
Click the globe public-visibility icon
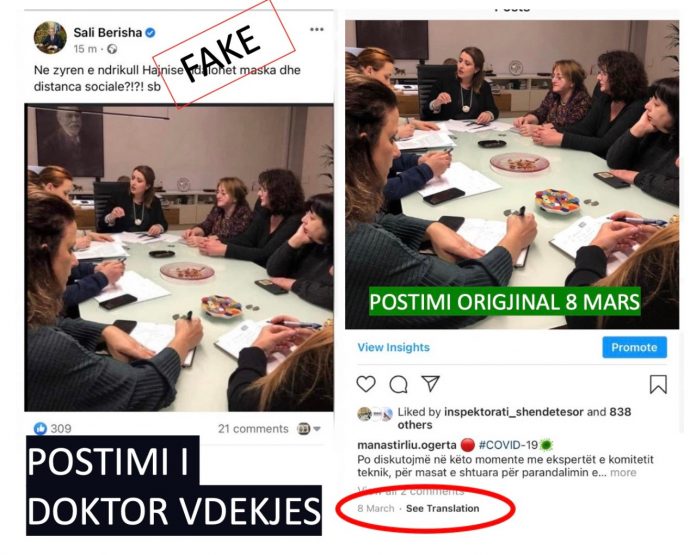click(x=112, y=49)
